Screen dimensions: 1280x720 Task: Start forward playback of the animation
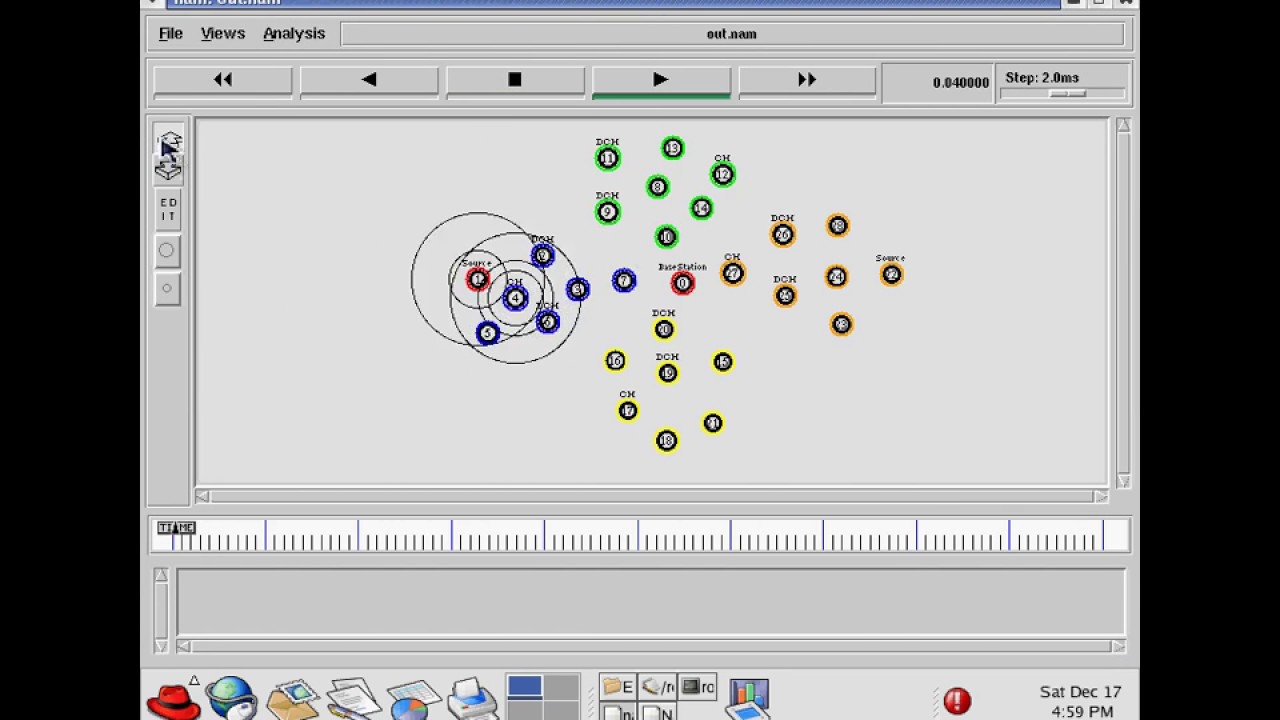click(661, 80)
